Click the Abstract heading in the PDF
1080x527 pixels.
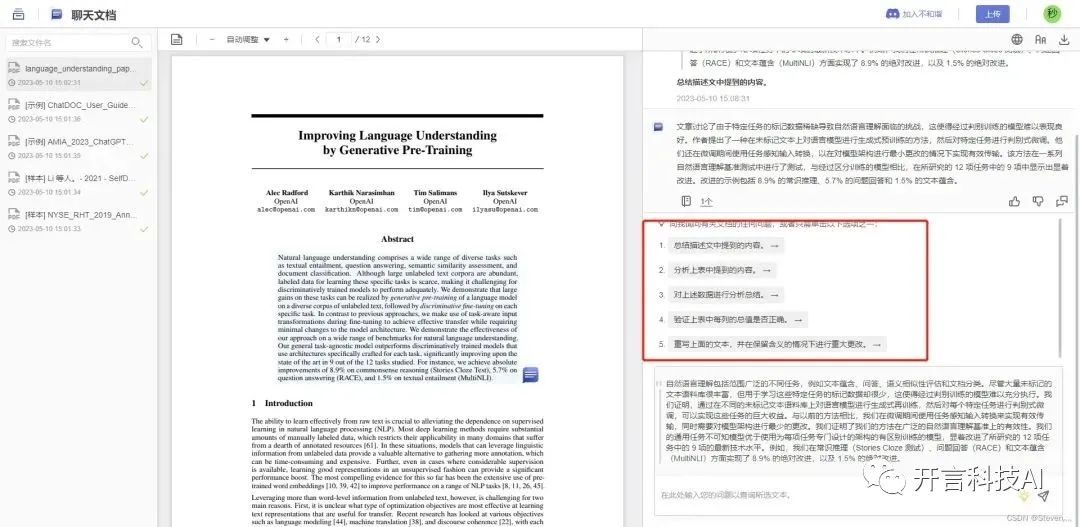click(x=397, y=239)
